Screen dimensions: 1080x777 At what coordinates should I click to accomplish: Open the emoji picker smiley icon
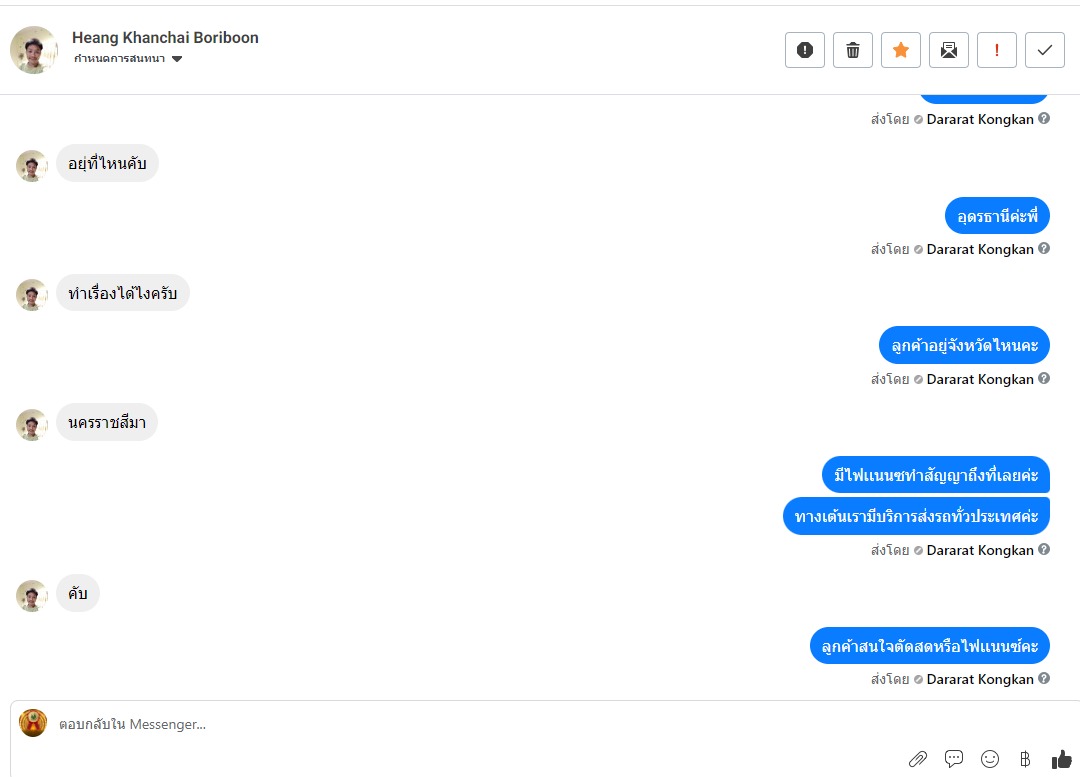[990, 759]
